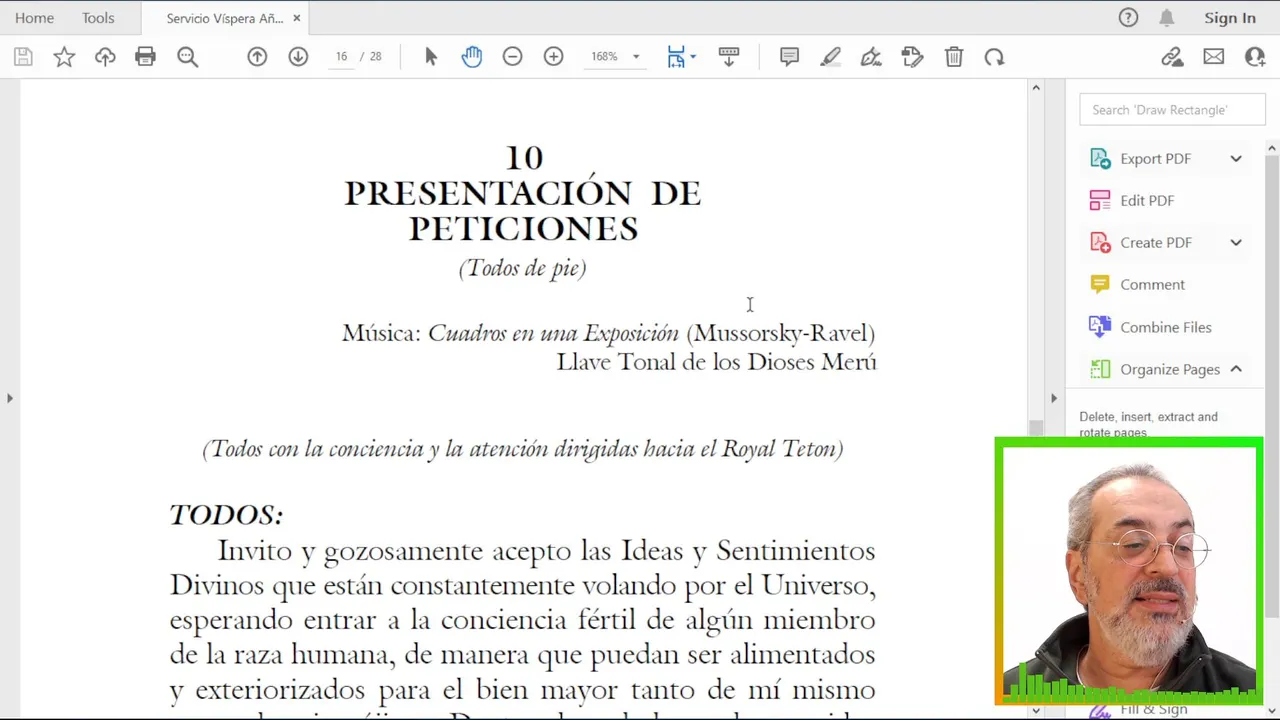Click the text (Todos de pie)
1280x720 pixels.
click(522, 268)
